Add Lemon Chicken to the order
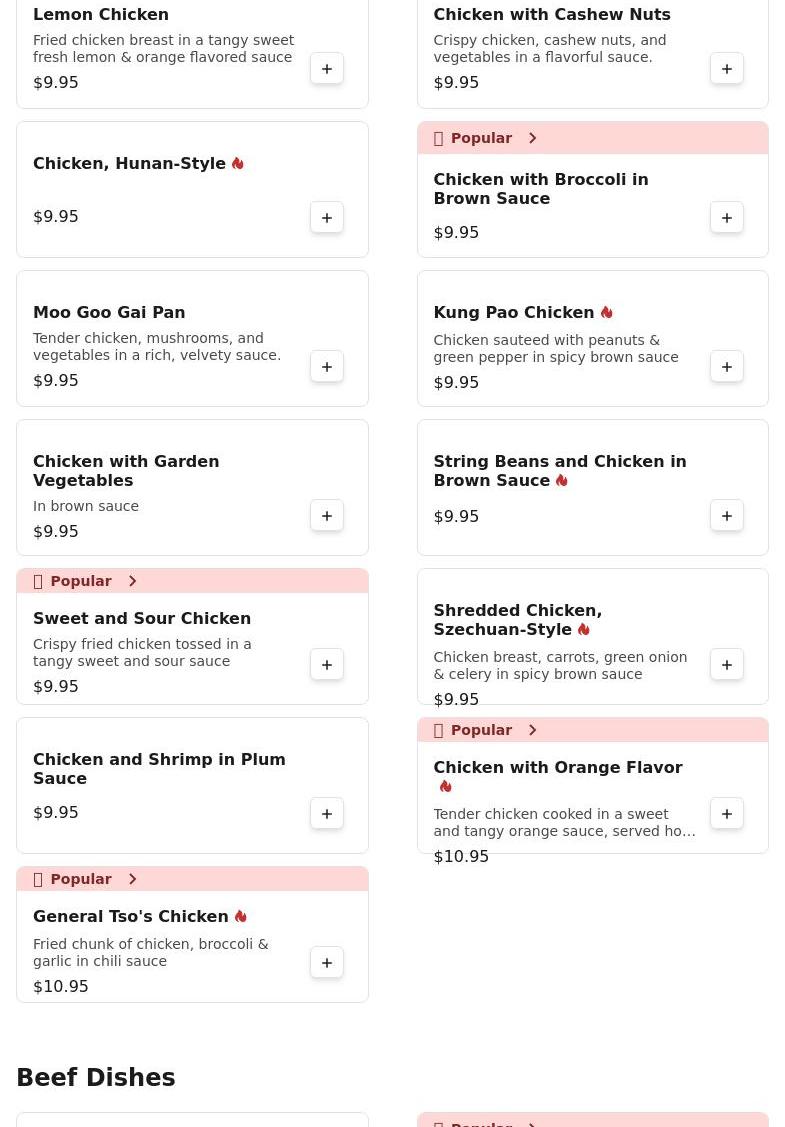785x1127 pixels. tap(327, 69)
